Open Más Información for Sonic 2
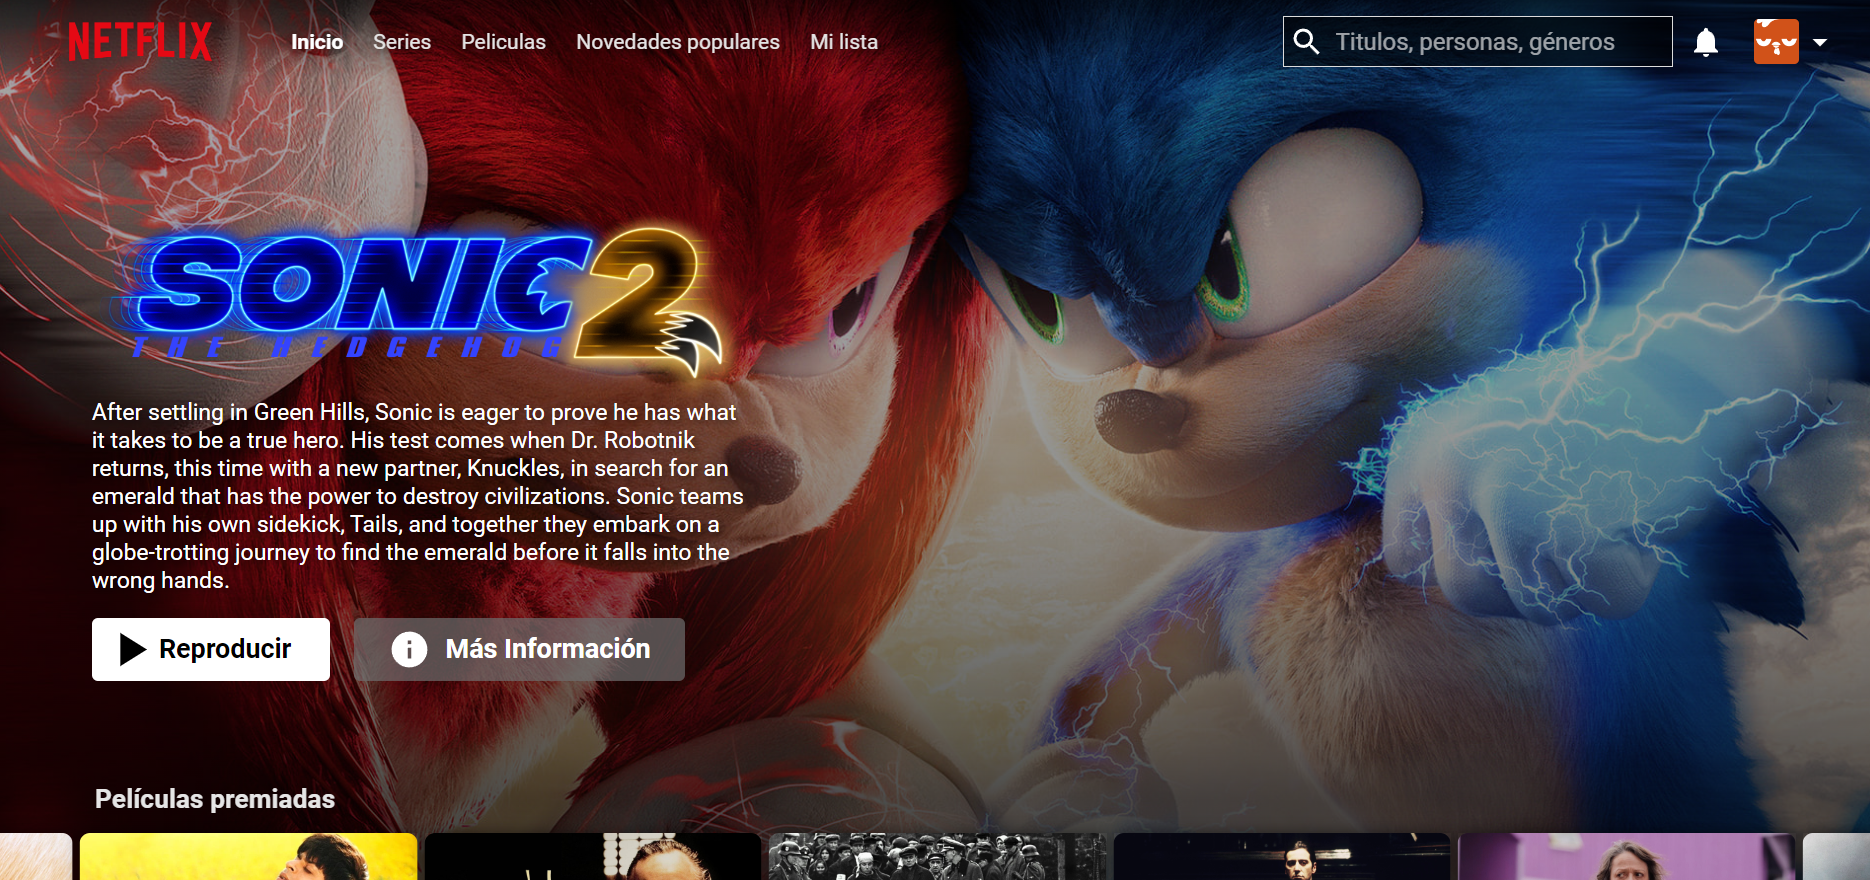This screenshot has width=1870, height=880. (519, 649)
